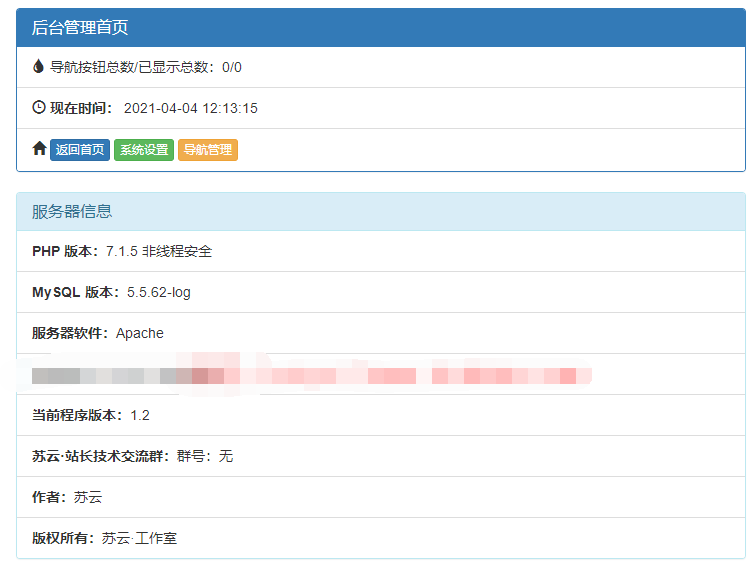Click the timestamp 2021-04-04 12:13:15

pyautogui.click(x=190, y=108)
